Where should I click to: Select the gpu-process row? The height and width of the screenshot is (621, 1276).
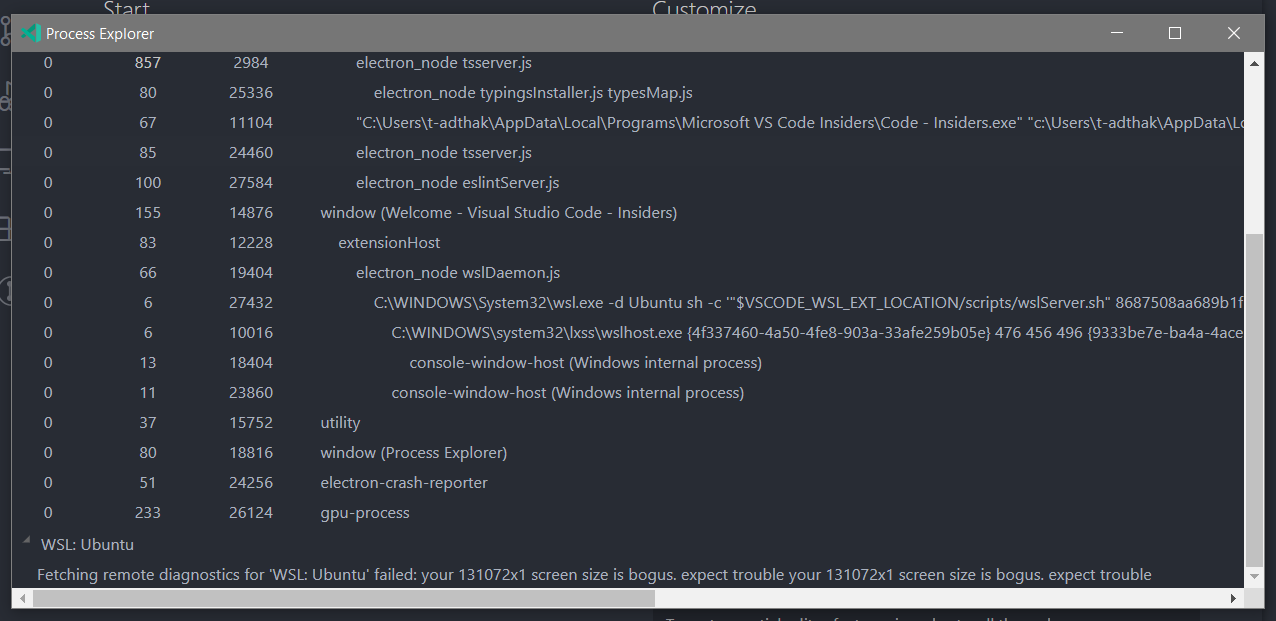click(x=629, y=513)
